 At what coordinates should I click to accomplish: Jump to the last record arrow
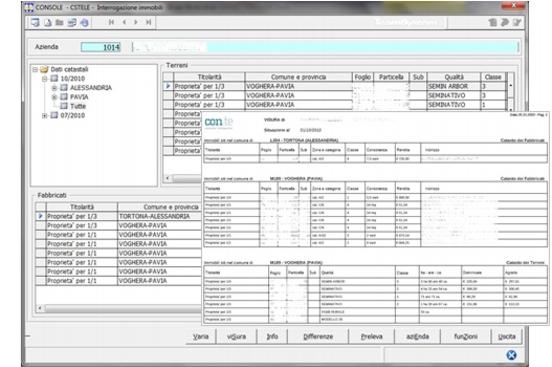tap(149, 22)
